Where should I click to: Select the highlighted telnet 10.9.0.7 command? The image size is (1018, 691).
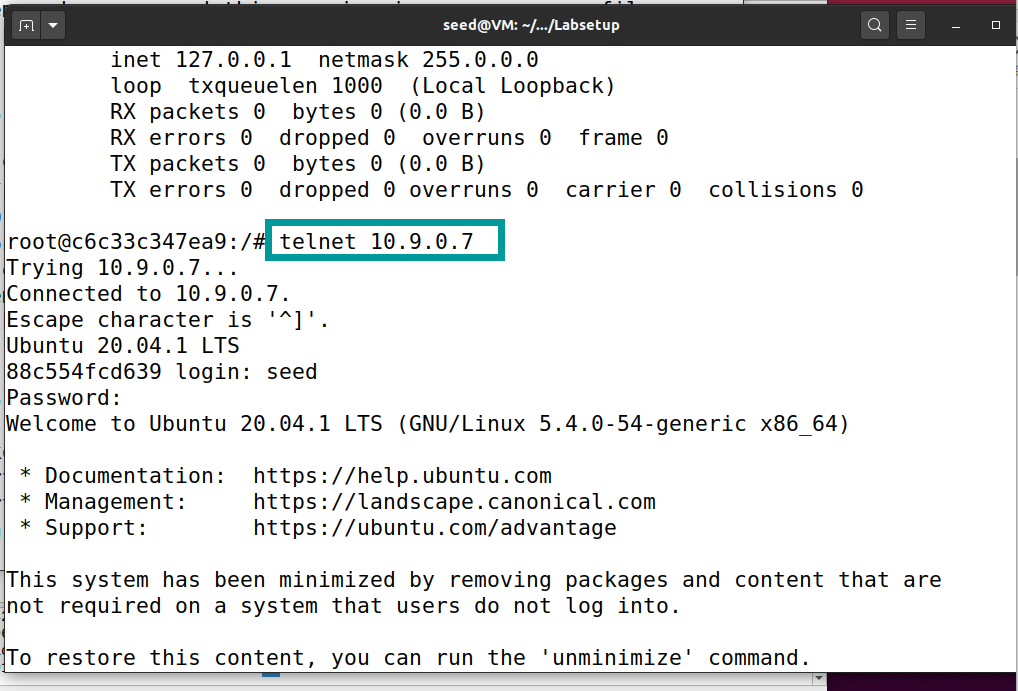click(x=384, y=240)
